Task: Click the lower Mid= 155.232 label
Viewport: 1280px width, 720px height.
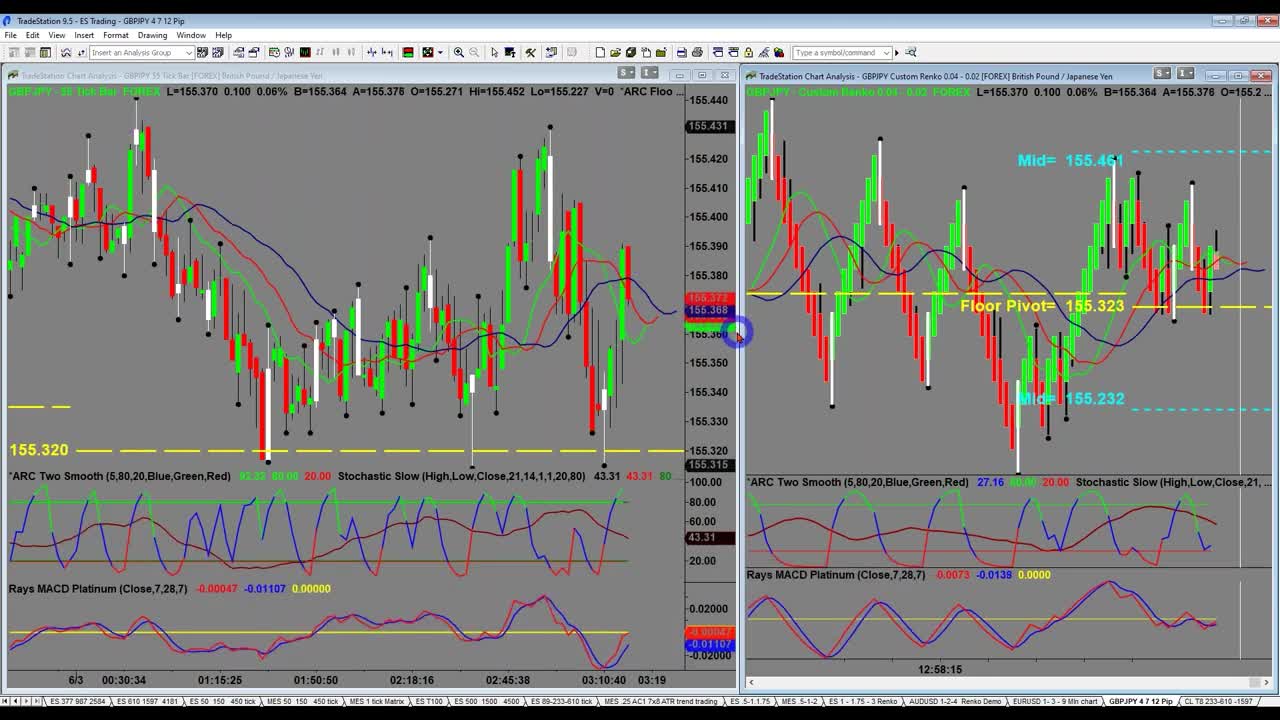Action: click(1070, 398)
